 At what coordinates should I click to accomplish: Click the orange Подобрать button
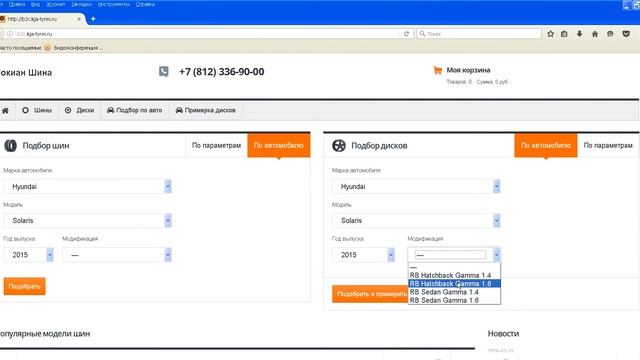click(24, 286)
